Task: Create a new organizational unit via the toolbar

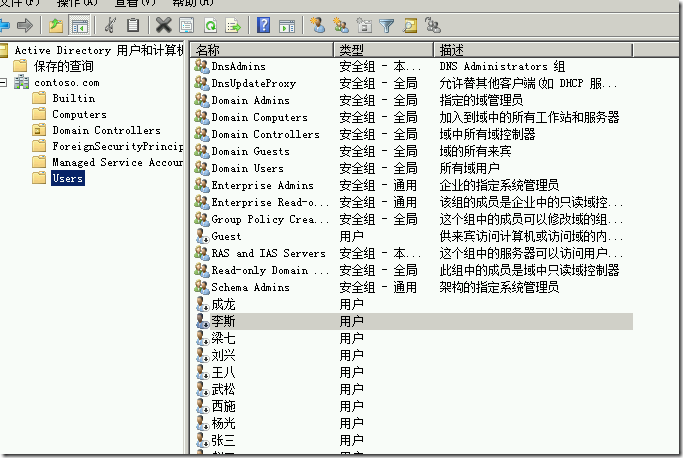Action: tap(364, 26)
